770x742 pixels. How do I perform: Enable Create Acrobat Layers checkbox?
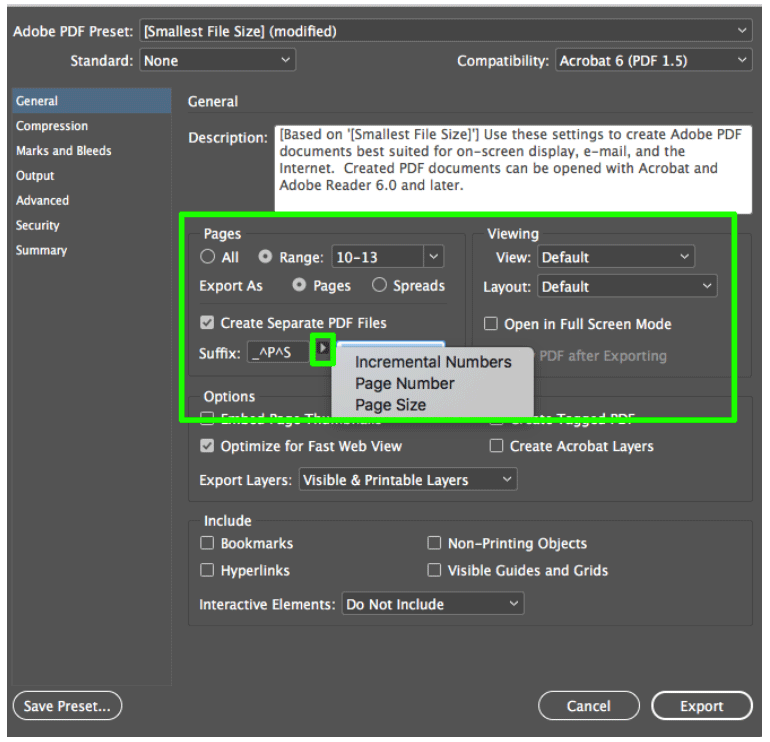[x=496, y=446]
